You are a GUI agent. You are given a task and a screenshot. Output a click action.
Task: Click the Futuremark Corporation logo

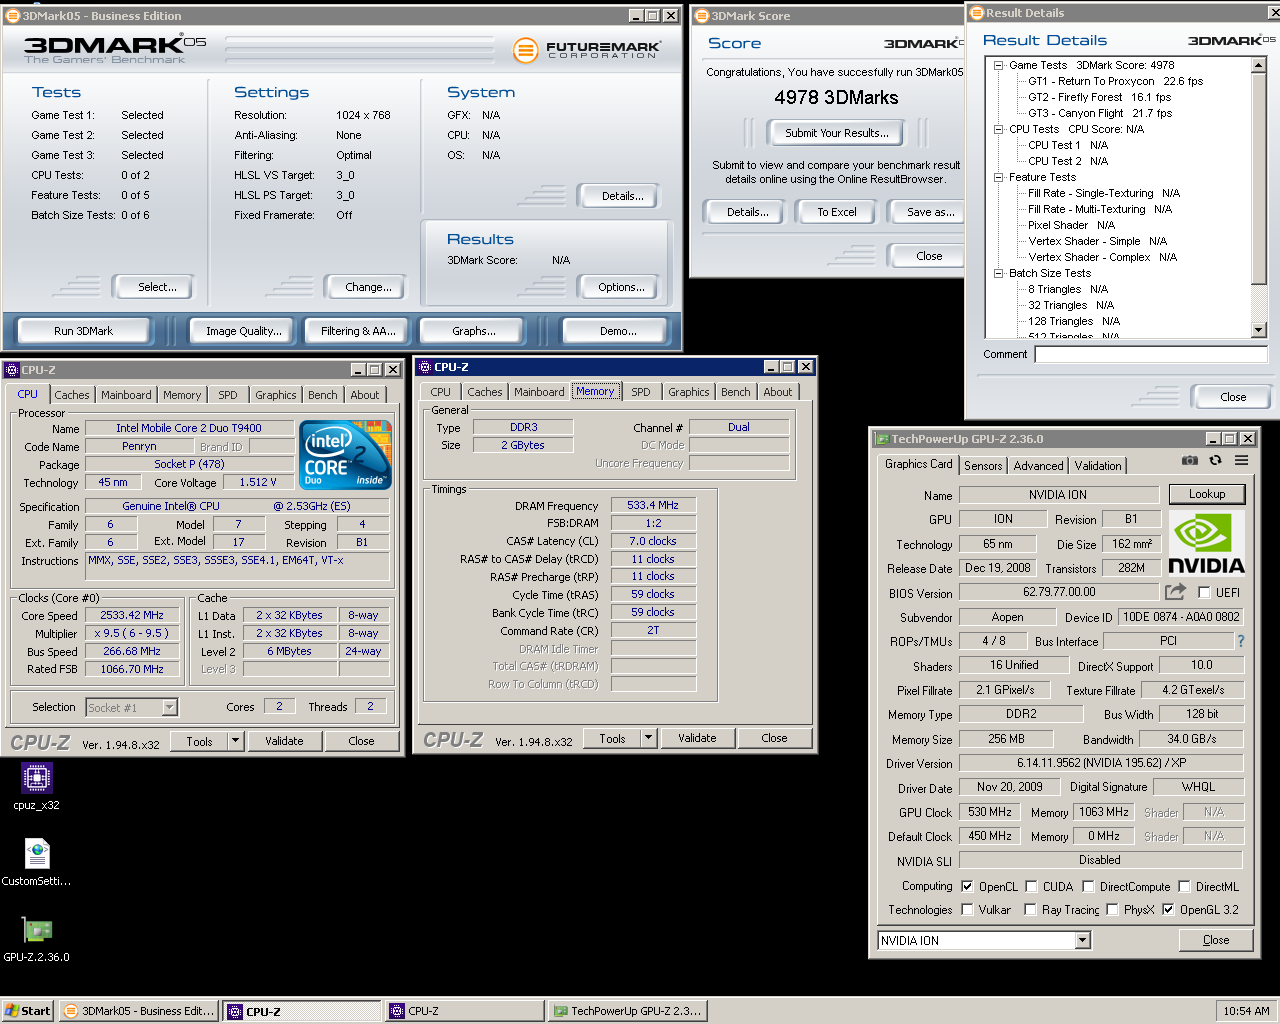coord(586,49)
